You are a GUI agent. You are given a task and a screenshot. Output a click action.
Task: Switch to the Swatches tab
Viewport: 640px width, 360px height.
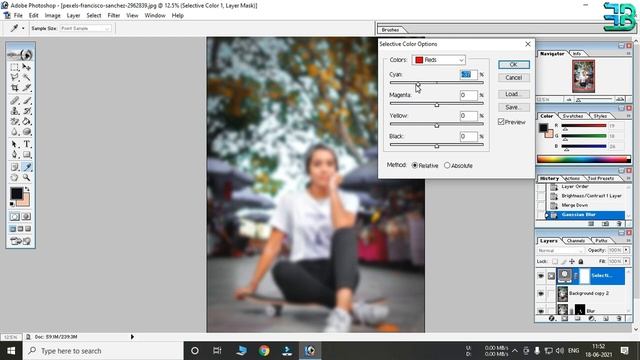pos(572,116)
